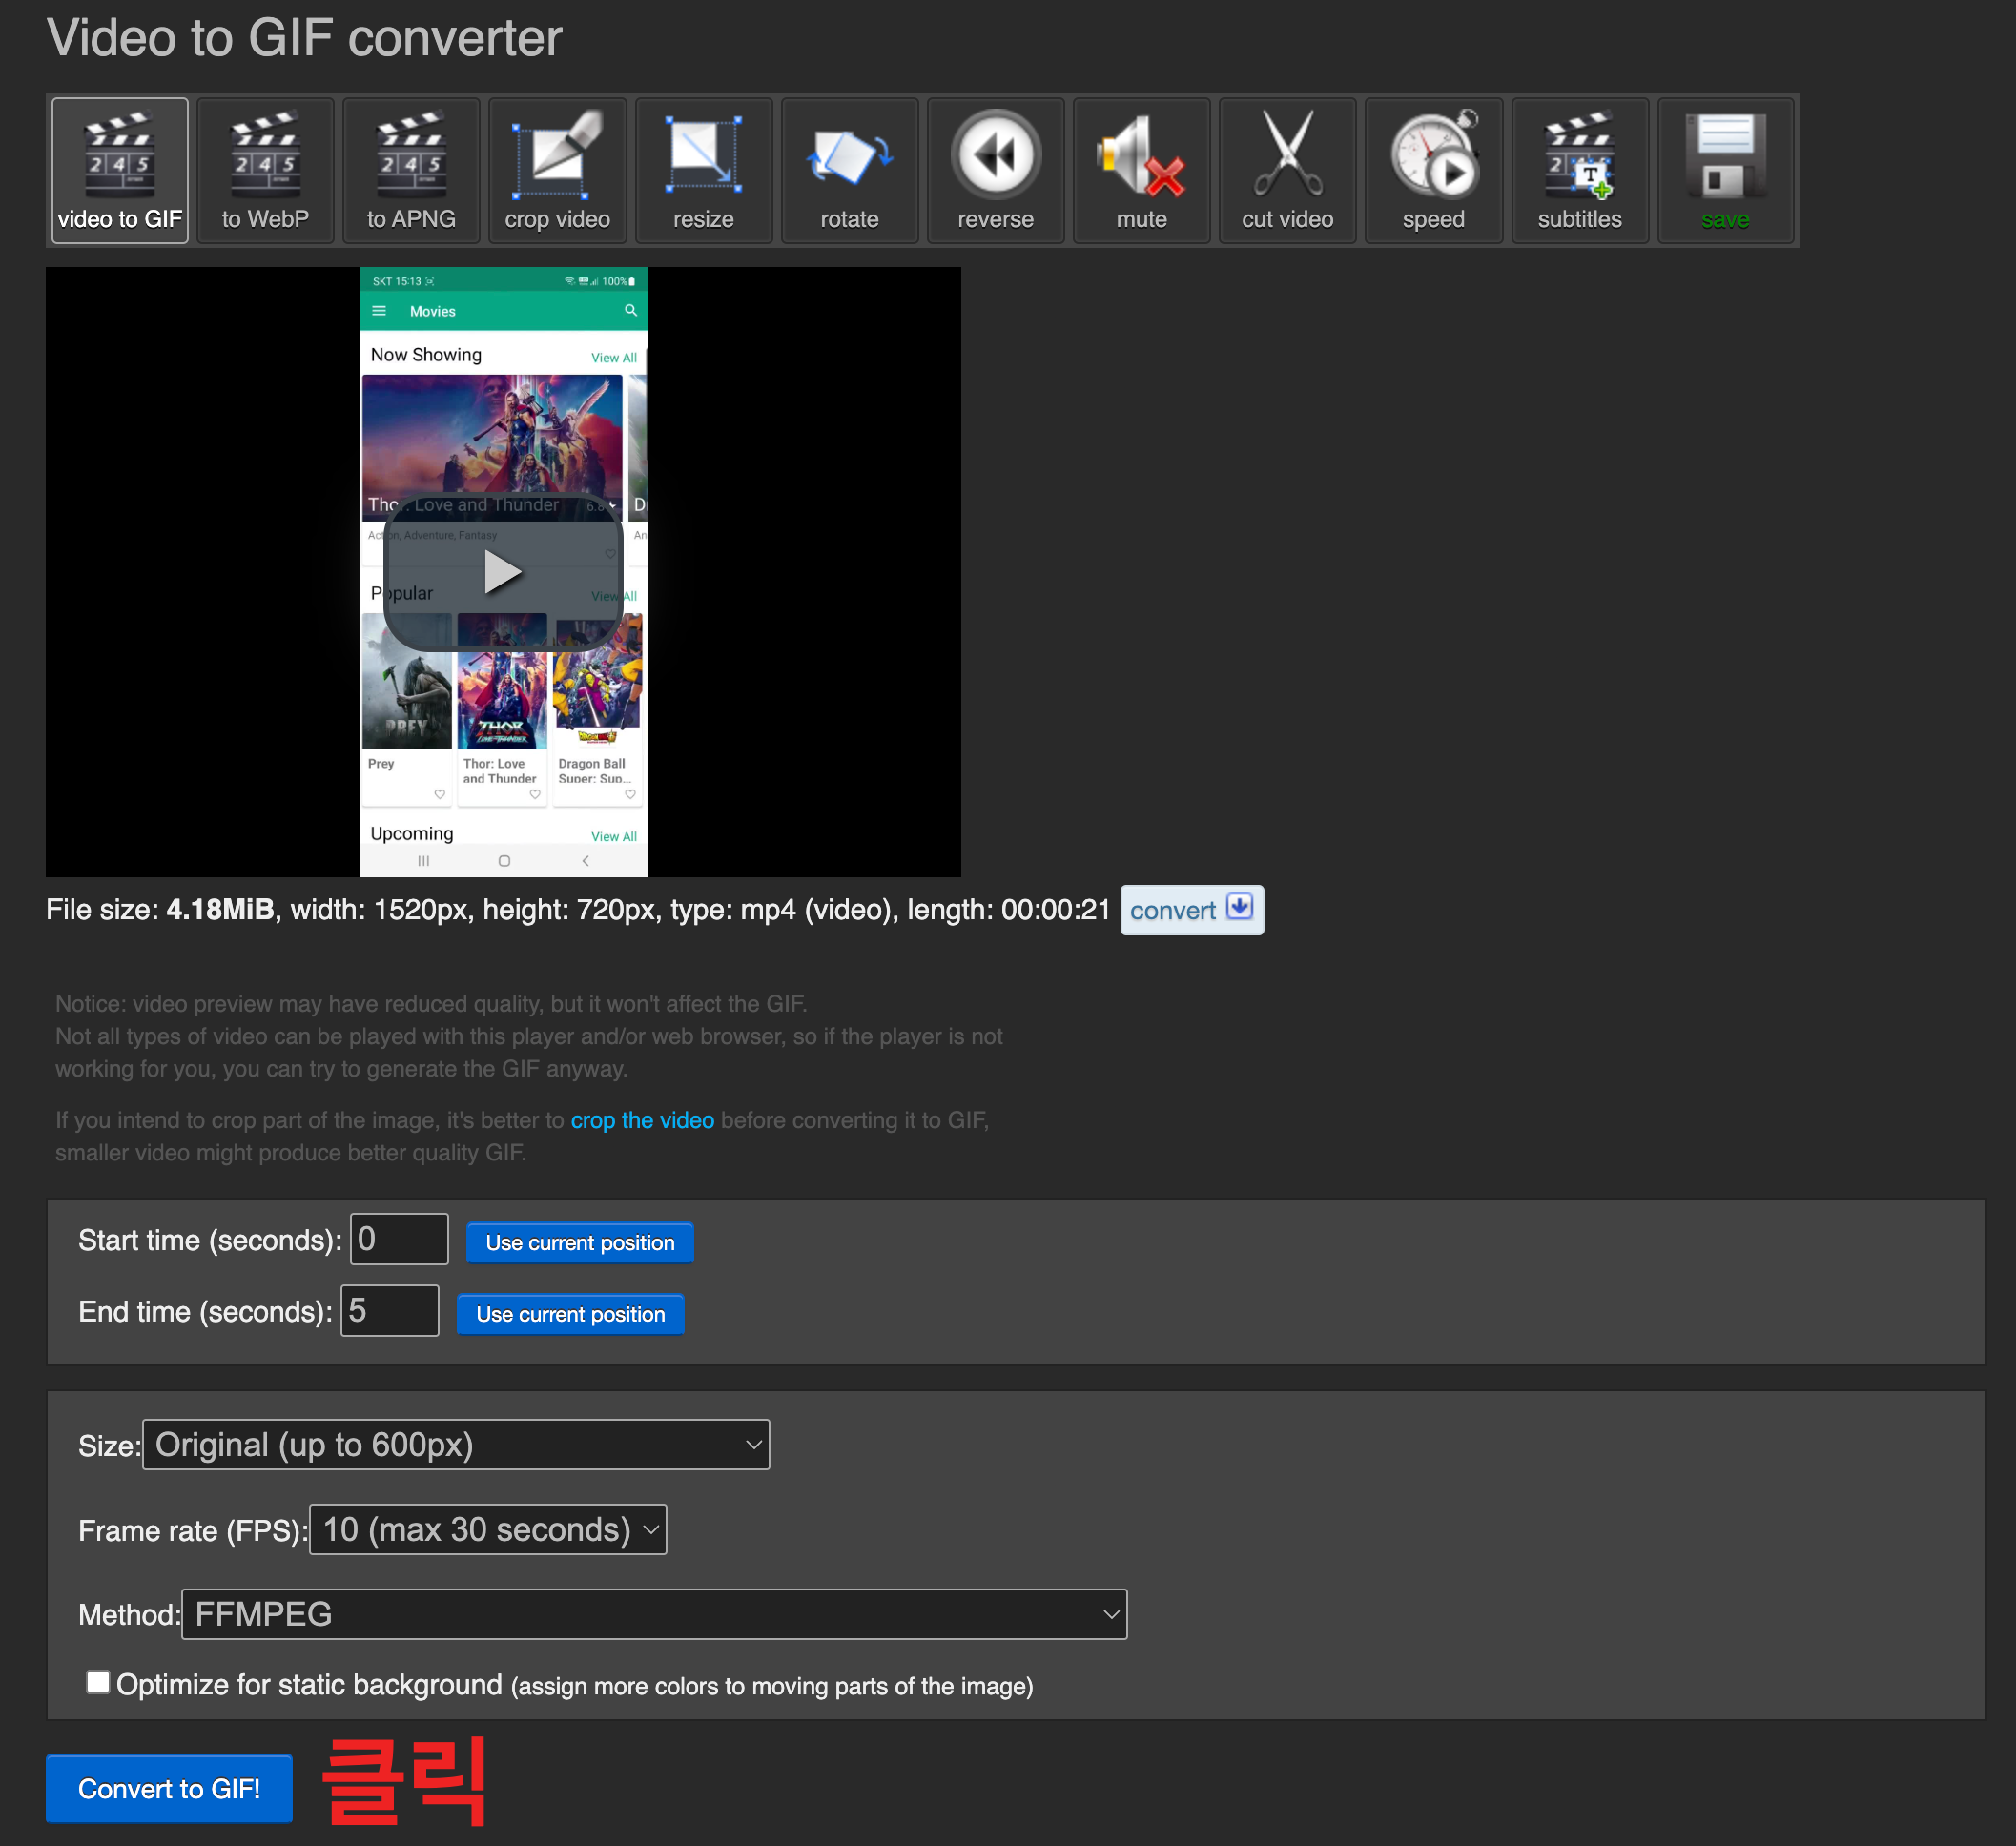Follow the 'crop the video' link

point(642,1120)
